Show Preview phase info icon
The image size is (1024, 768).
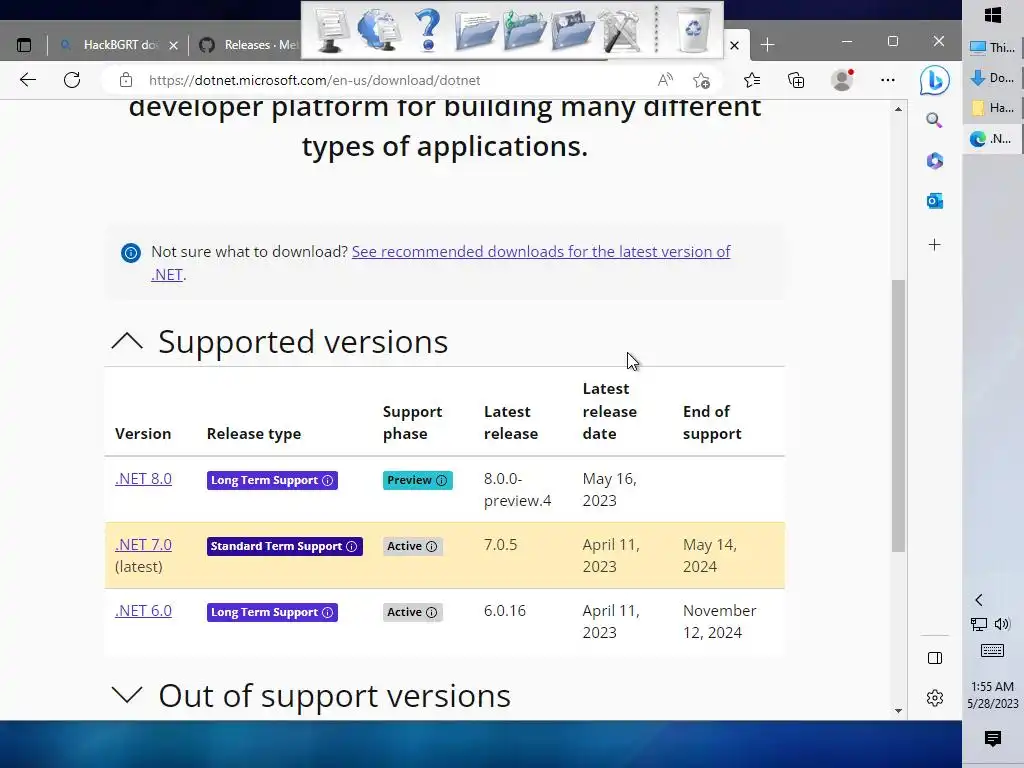[x=441, y=481]
